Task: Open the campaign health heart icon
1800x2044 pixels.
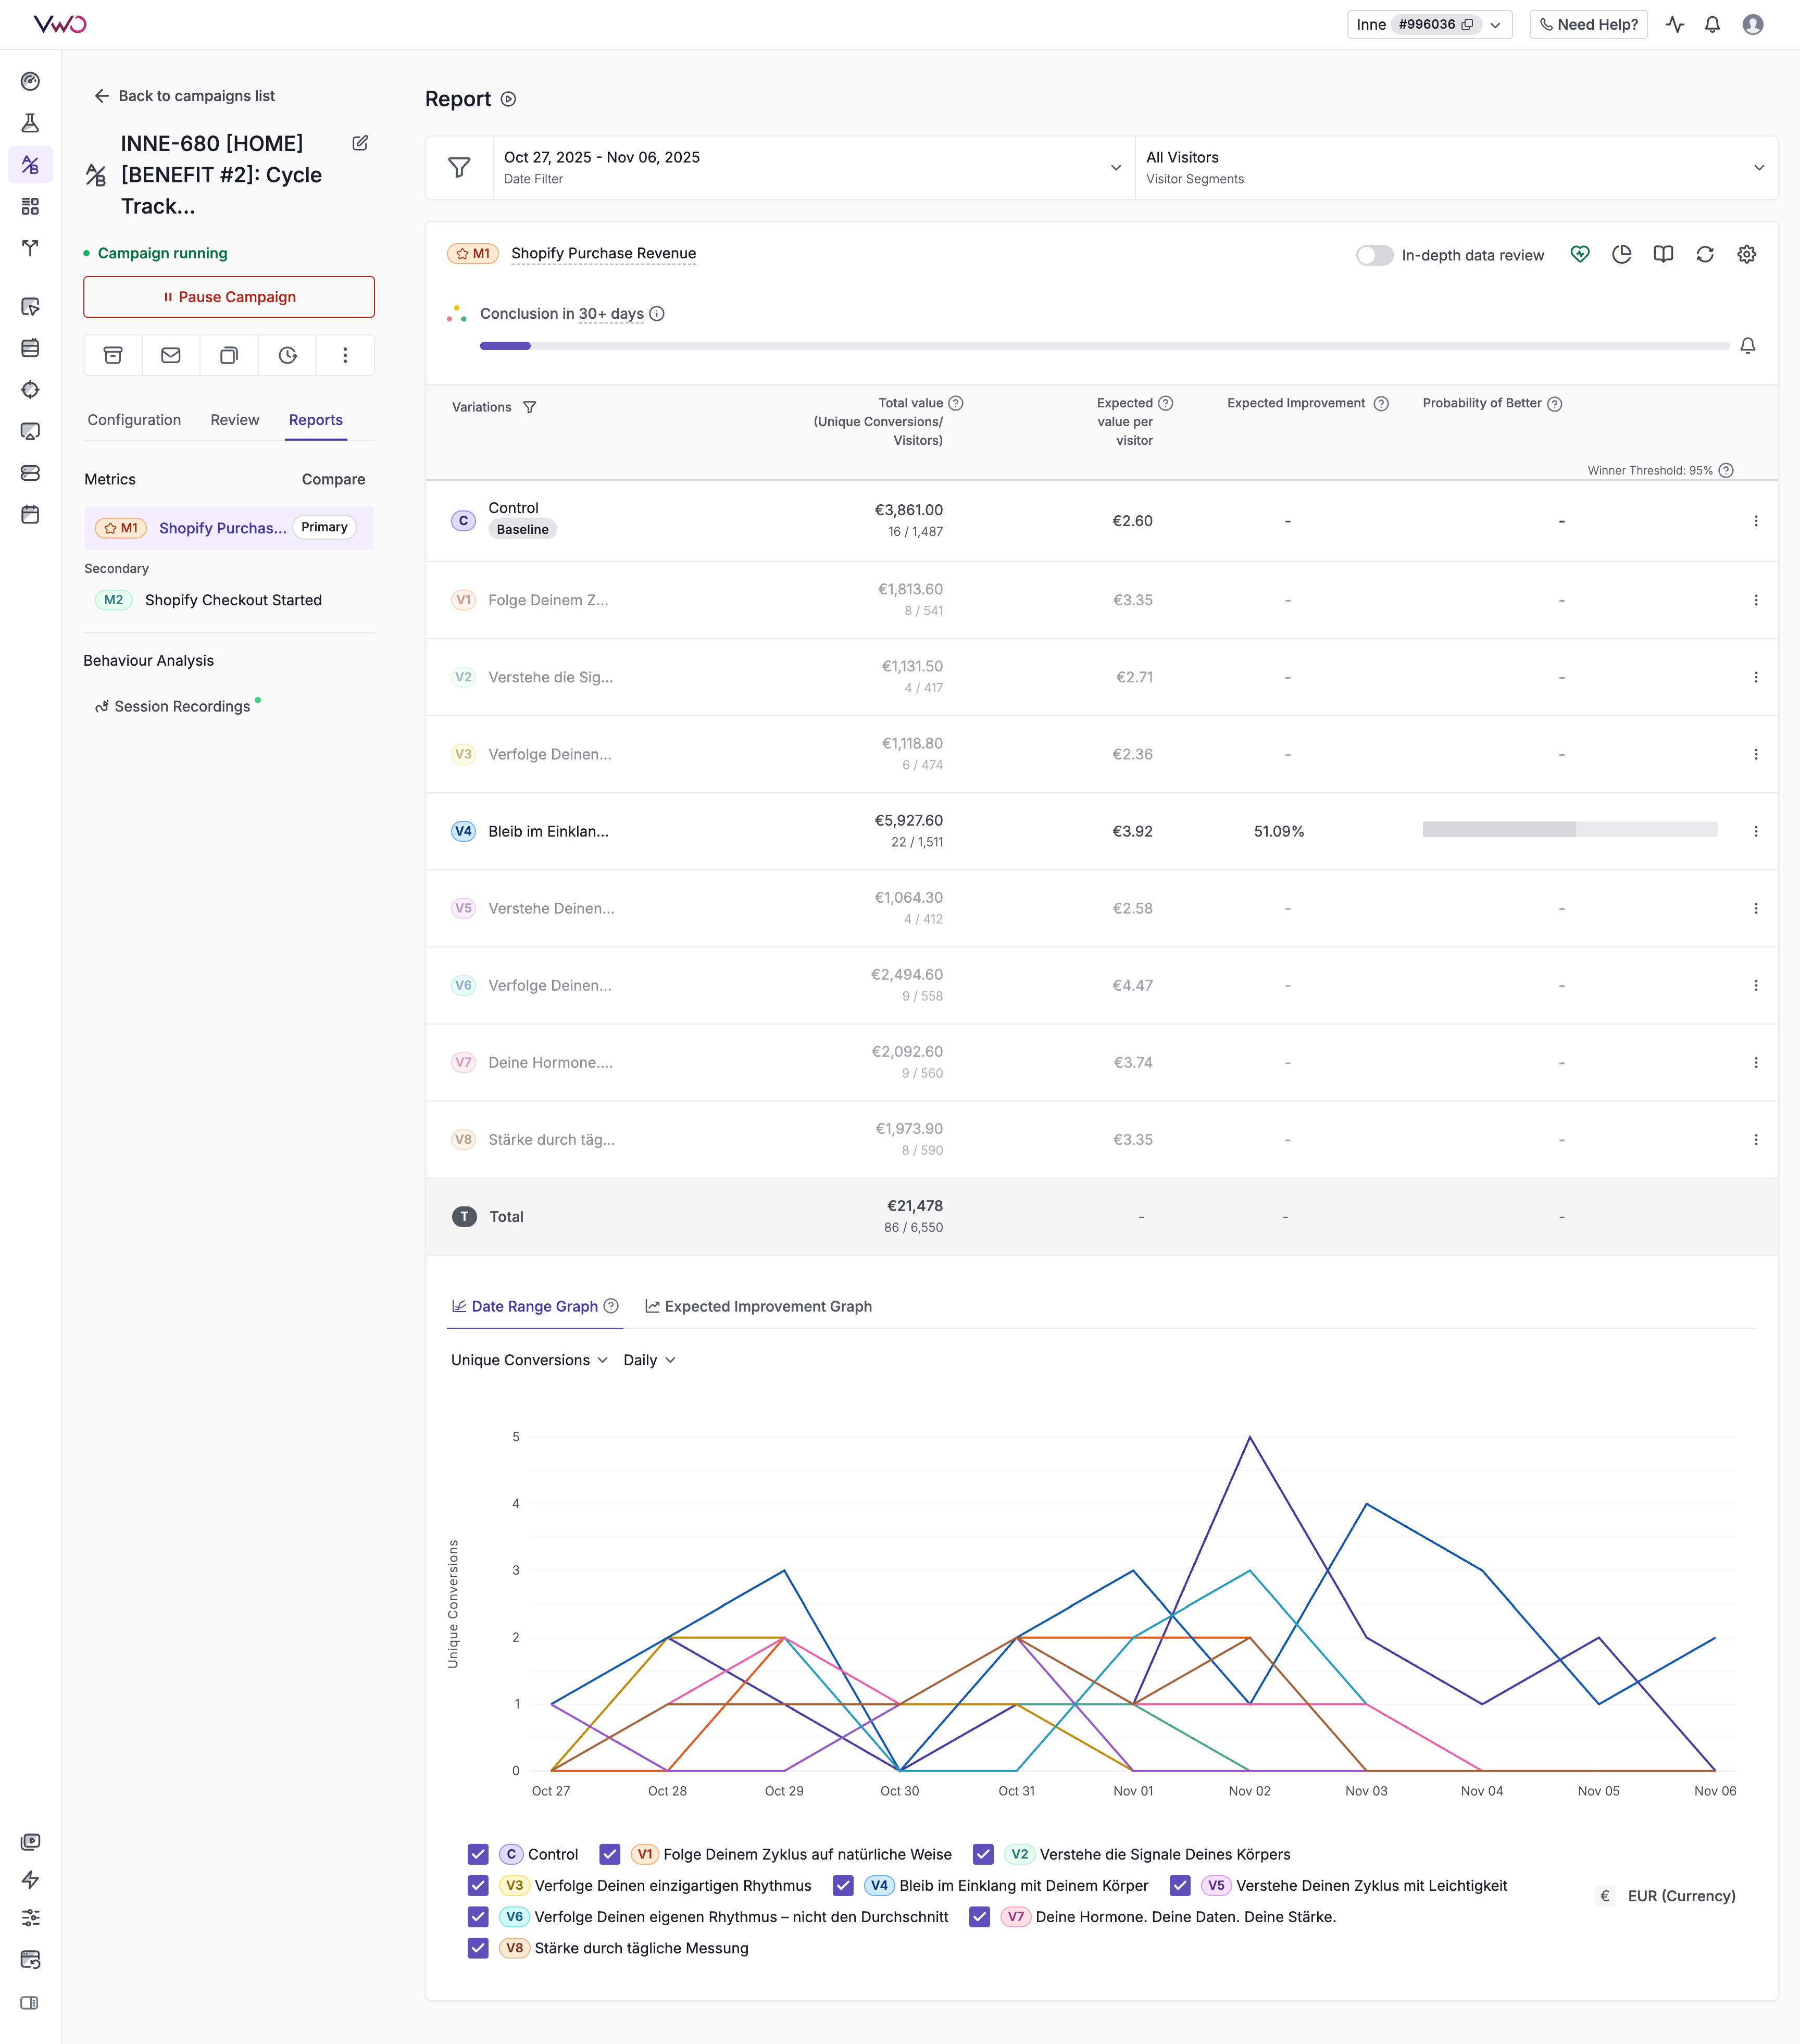Action: click(1580, 254)
